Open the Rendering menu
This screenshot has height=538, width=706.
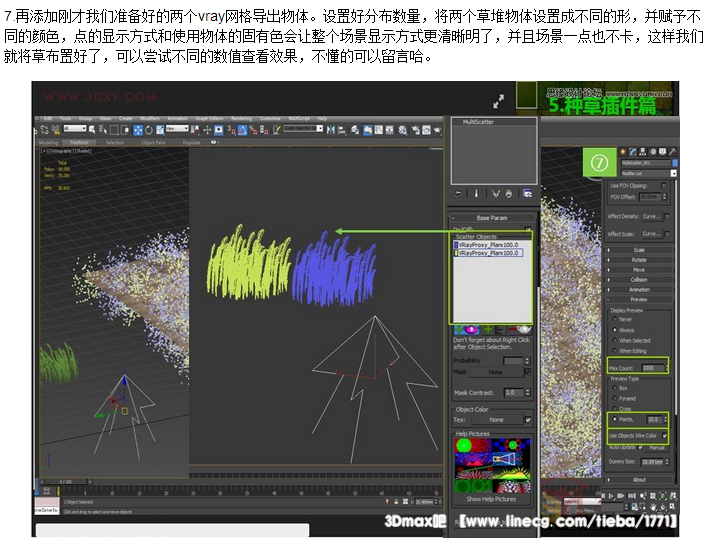click(x=241, y=119)
